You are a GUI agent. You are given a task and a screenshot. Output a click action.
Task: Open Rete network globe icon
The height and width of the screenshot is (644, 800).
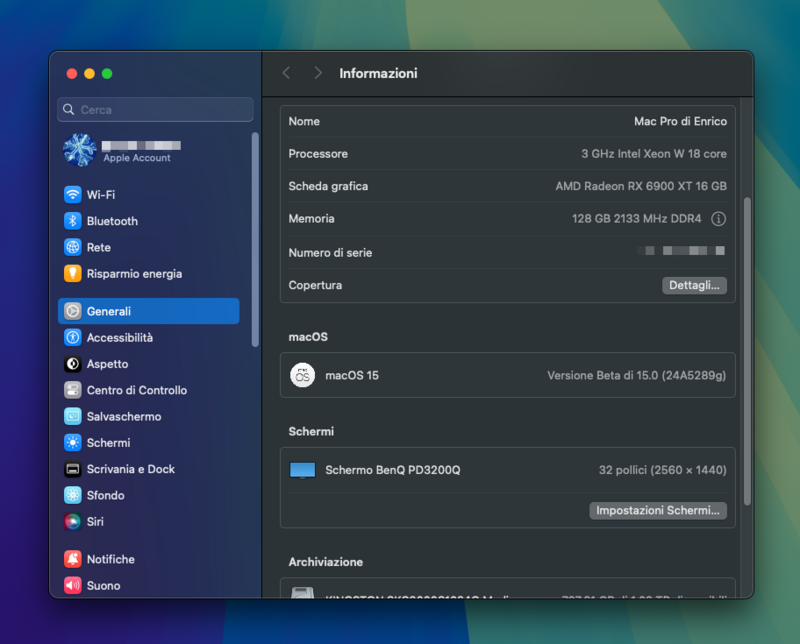tap(73, 247)
